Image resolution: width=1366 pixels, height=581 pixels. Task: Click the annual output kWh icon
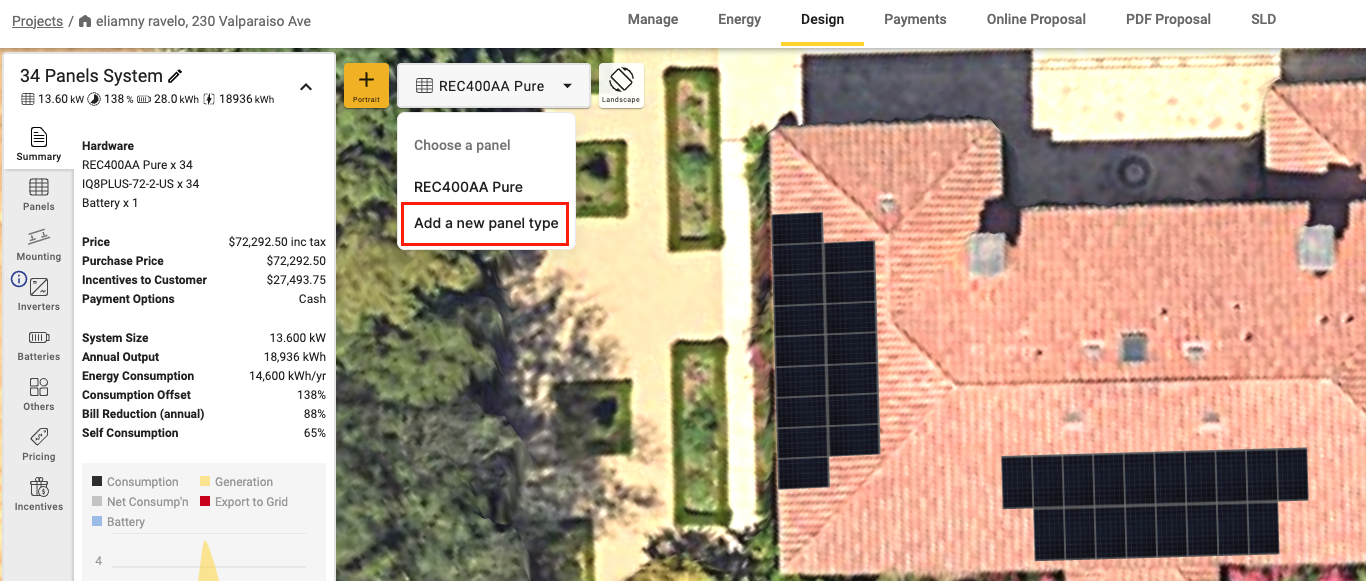click(x=209, y=99)
